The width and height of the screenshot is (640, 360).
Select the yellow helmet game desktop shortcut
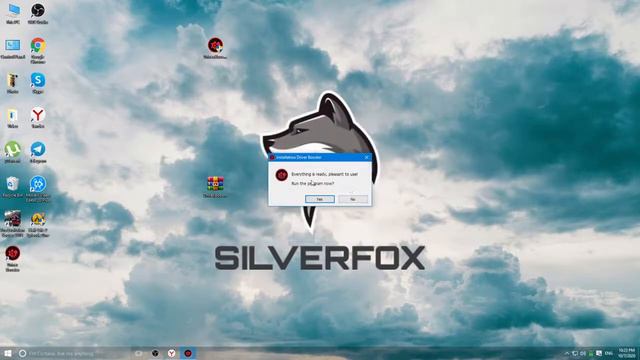pyautogui.click(x=38, y=223)
